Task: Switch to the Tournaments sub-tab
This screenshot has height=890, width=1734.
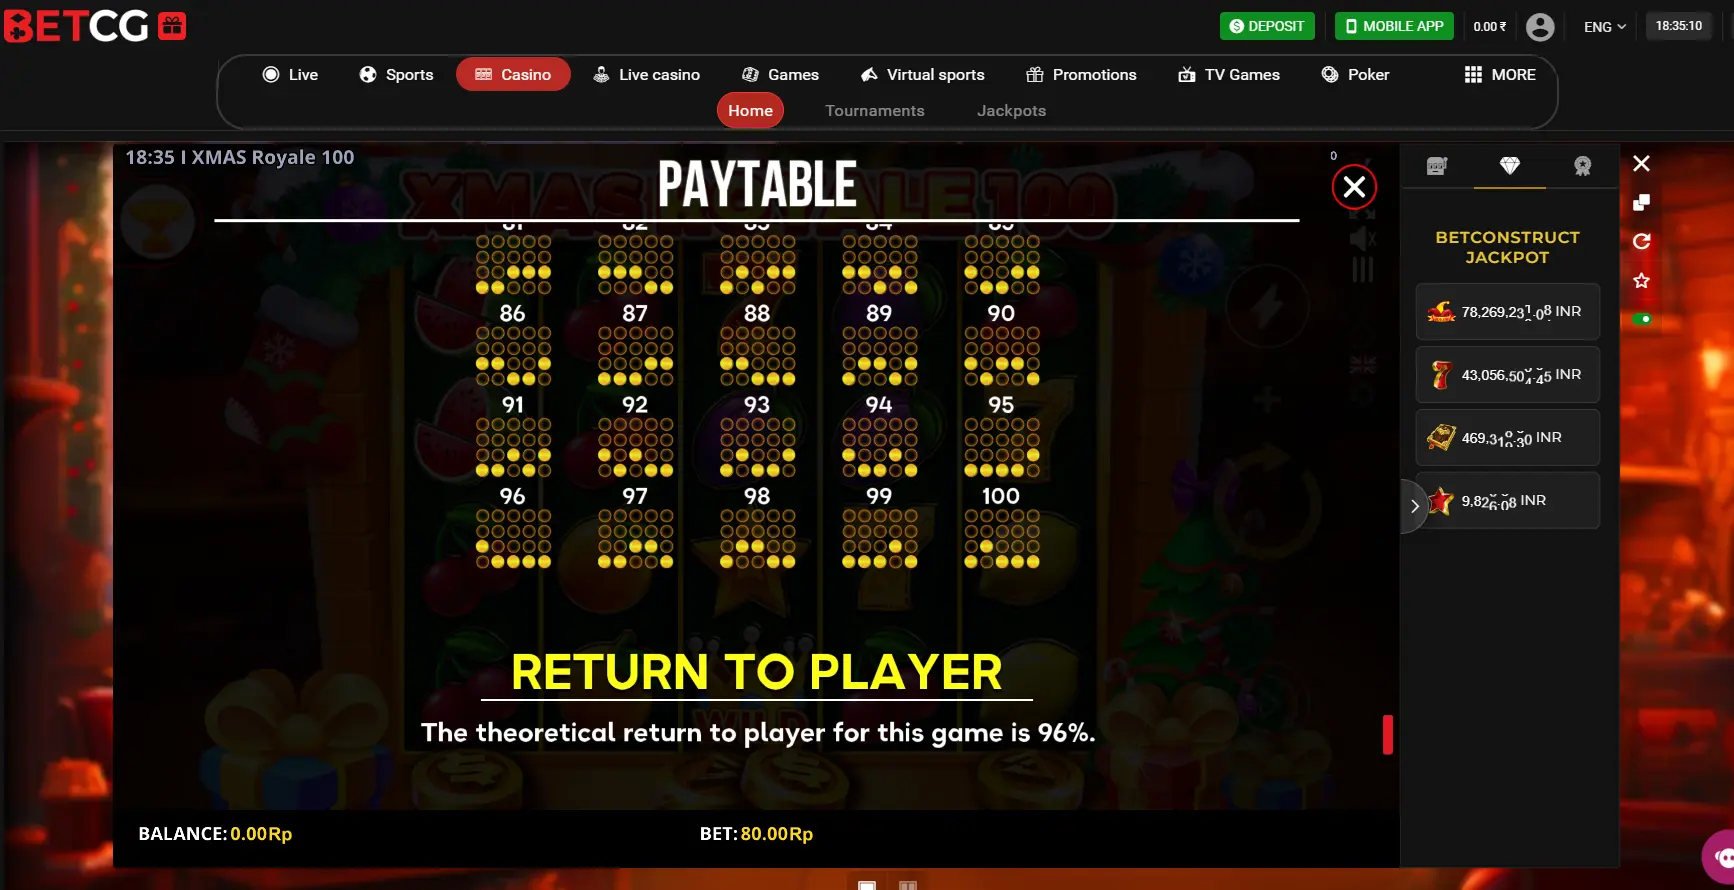Action: tap(874, 111)
